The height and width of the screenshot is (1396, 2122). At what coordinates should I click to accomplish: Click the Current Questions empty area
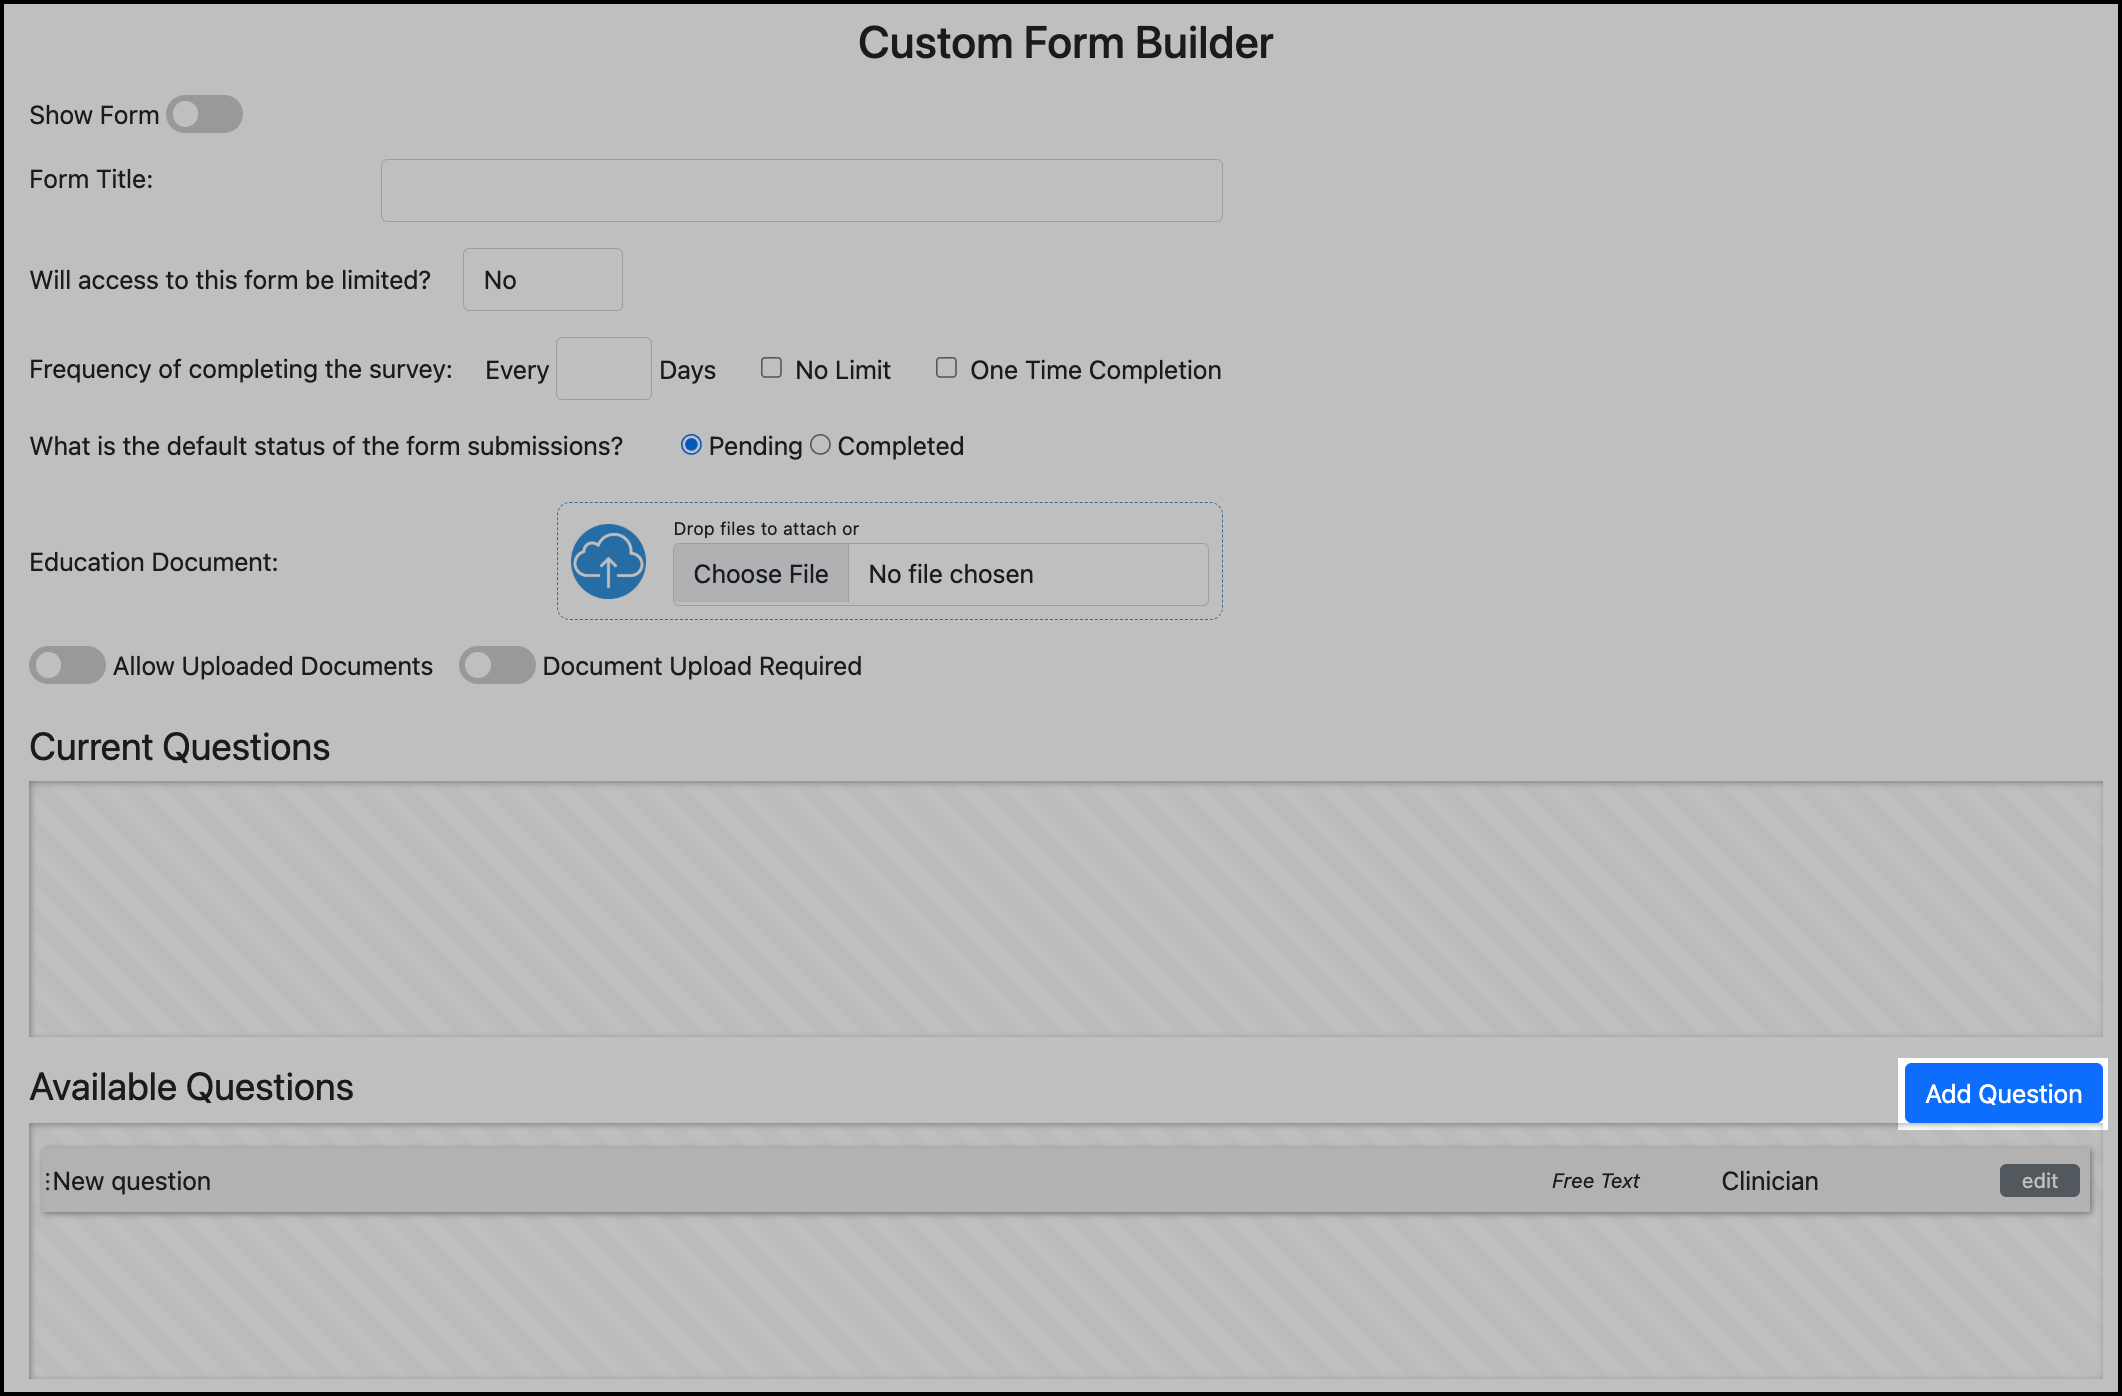coord(1060,910)
